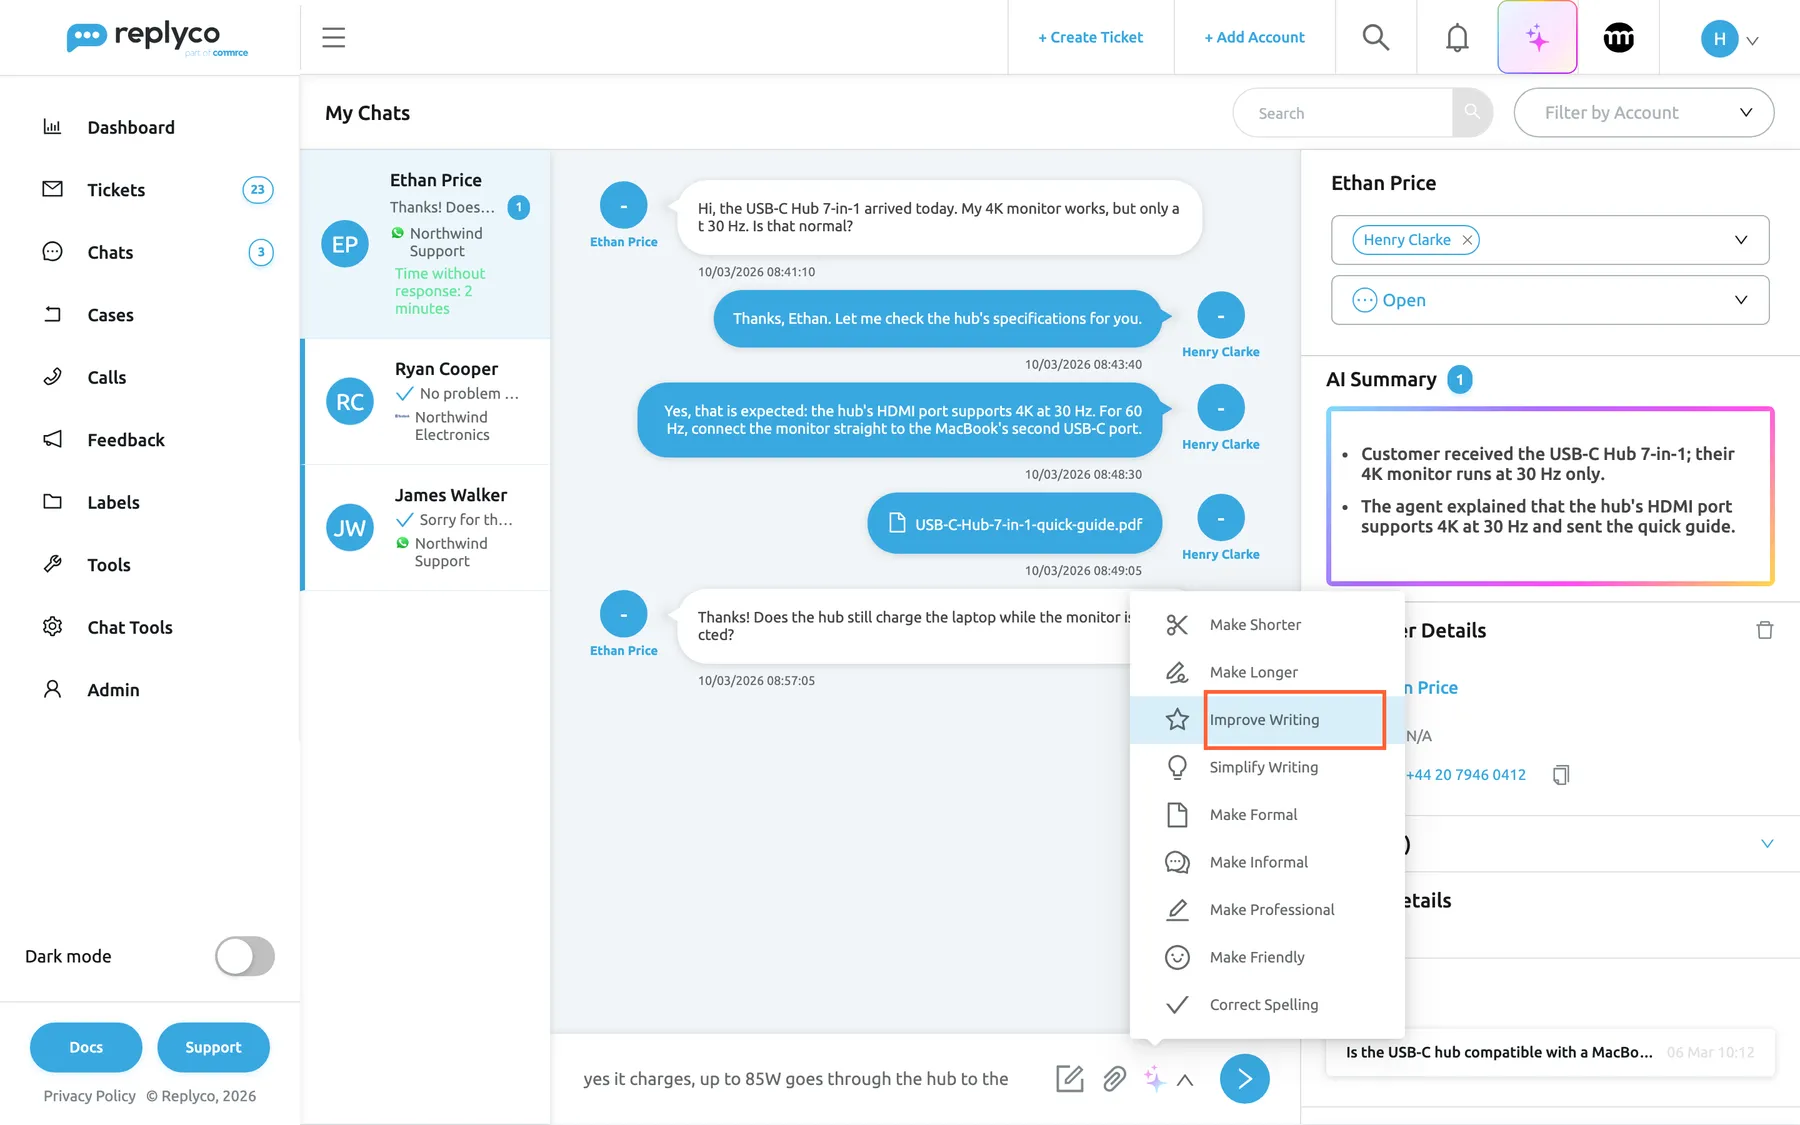Open Privacy Policy link

point(89,1096)
